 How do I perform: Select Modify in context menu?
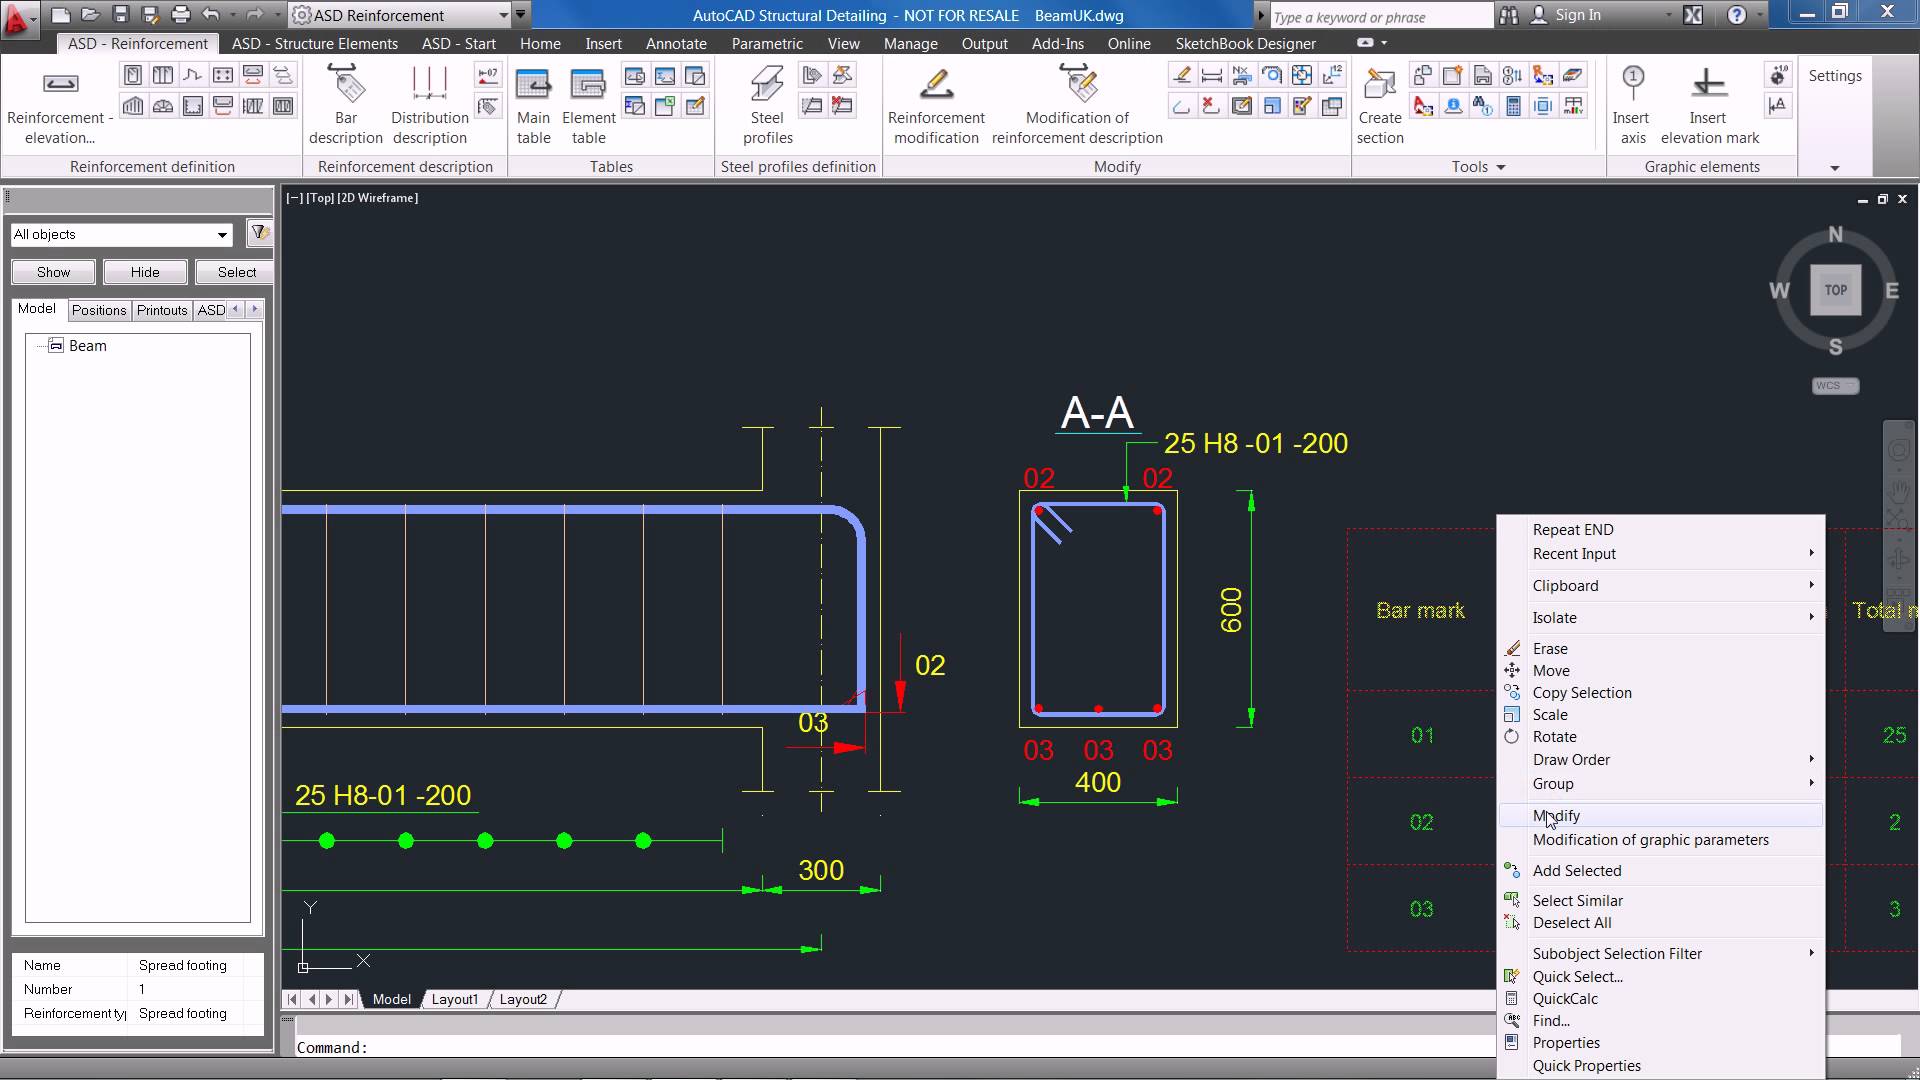(x=1661, y=816)
